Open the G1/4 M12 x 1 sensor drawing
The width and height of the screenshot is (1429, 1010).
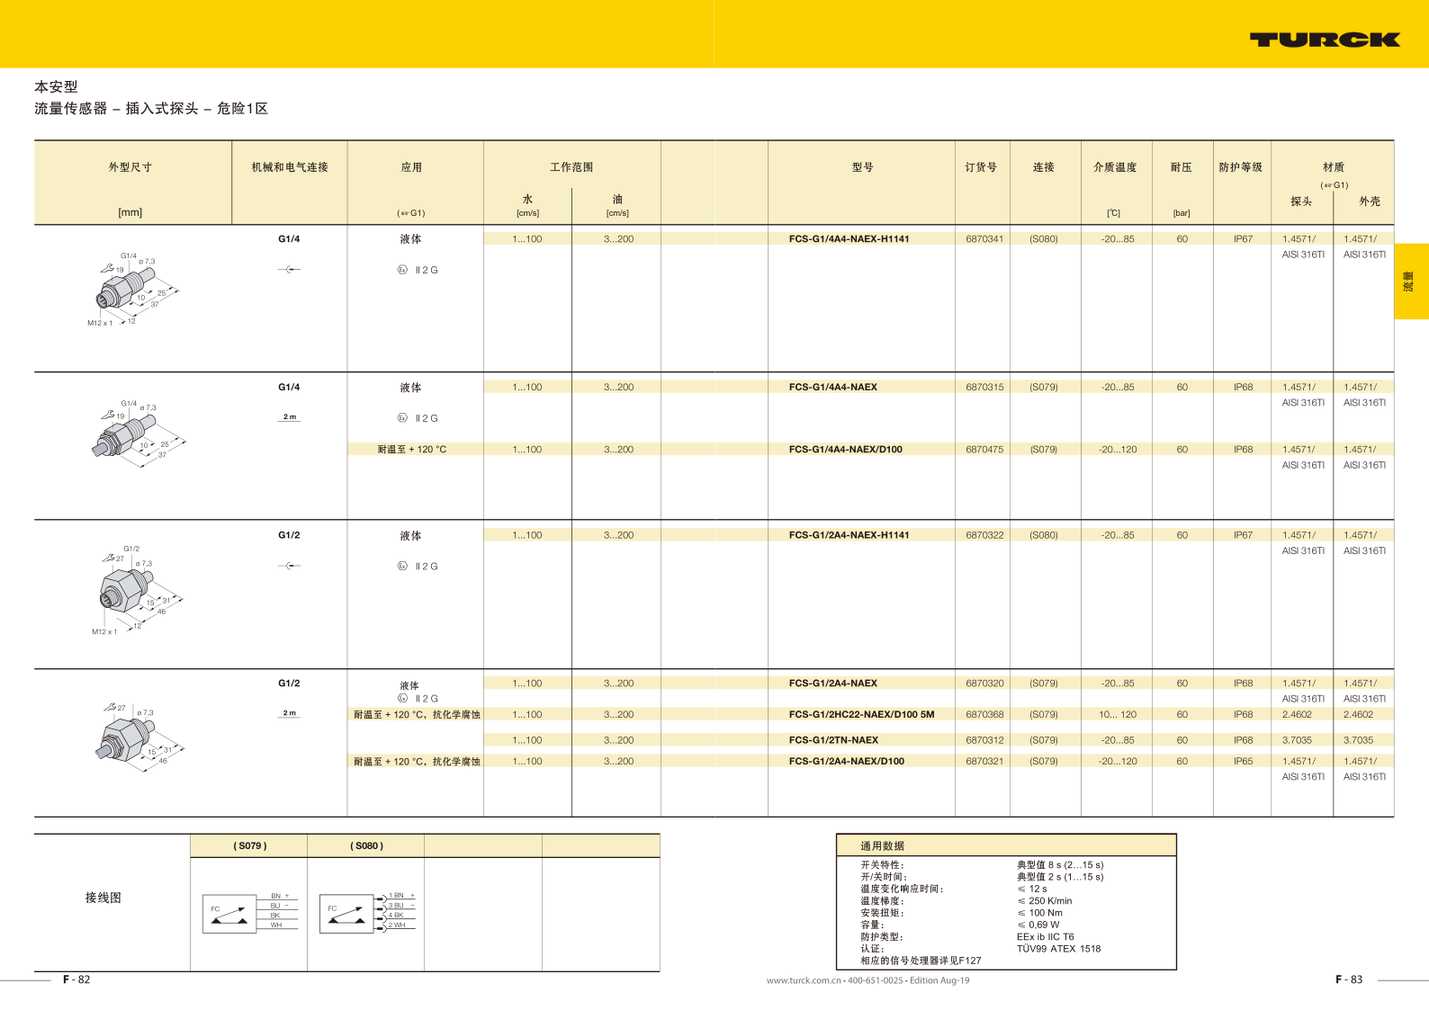point(133,289)
